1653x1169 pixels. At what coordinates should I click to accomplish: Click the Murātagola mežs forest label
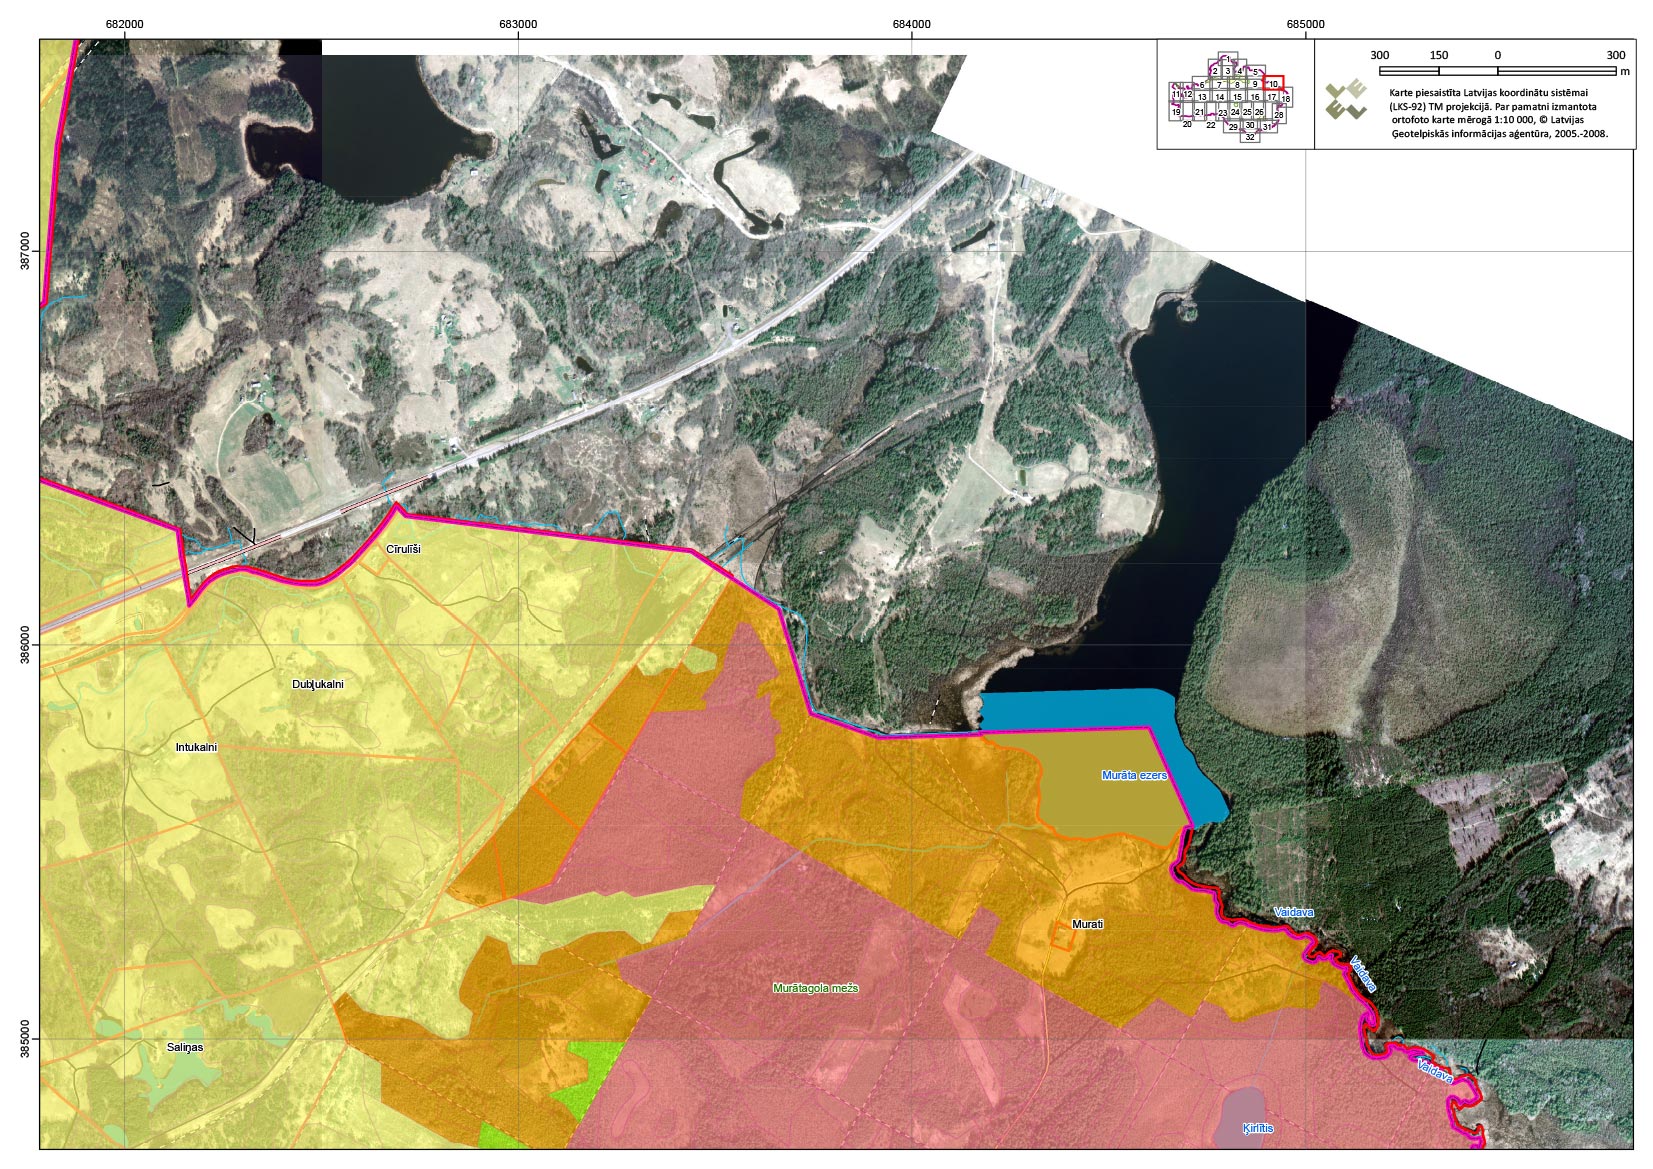pyautogui.click(x=815, y=988)
